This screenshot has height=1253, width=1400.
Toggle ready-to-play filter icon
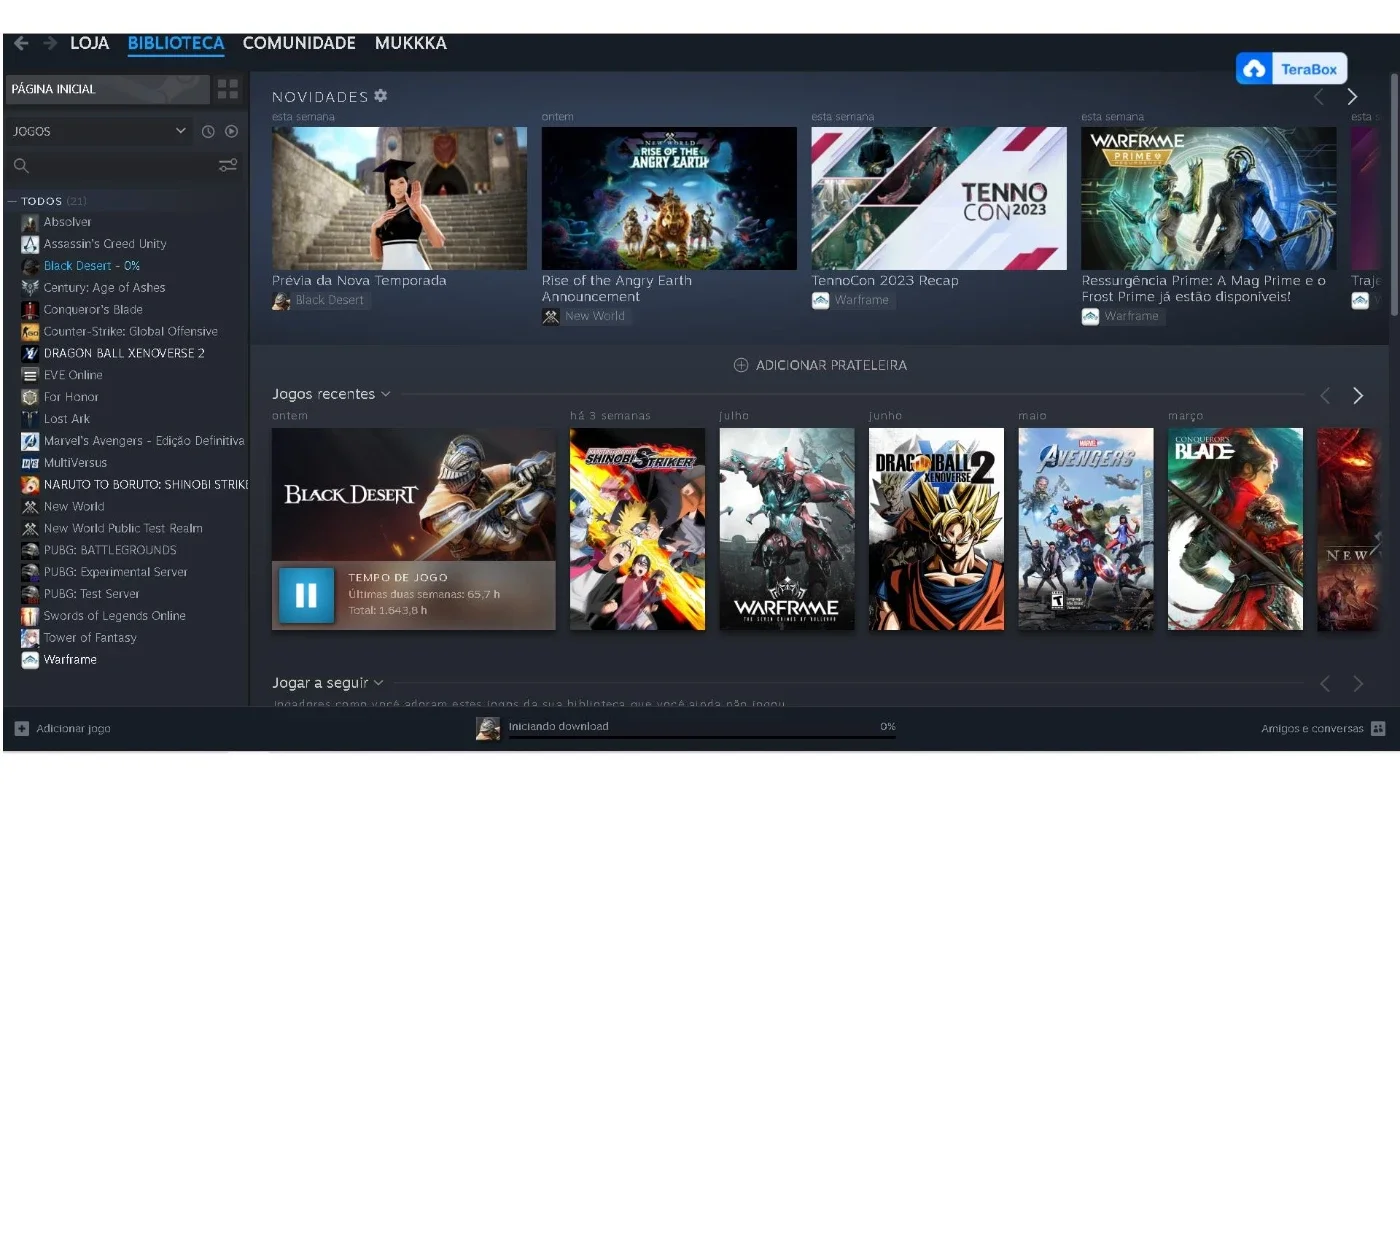pos(231,131)
